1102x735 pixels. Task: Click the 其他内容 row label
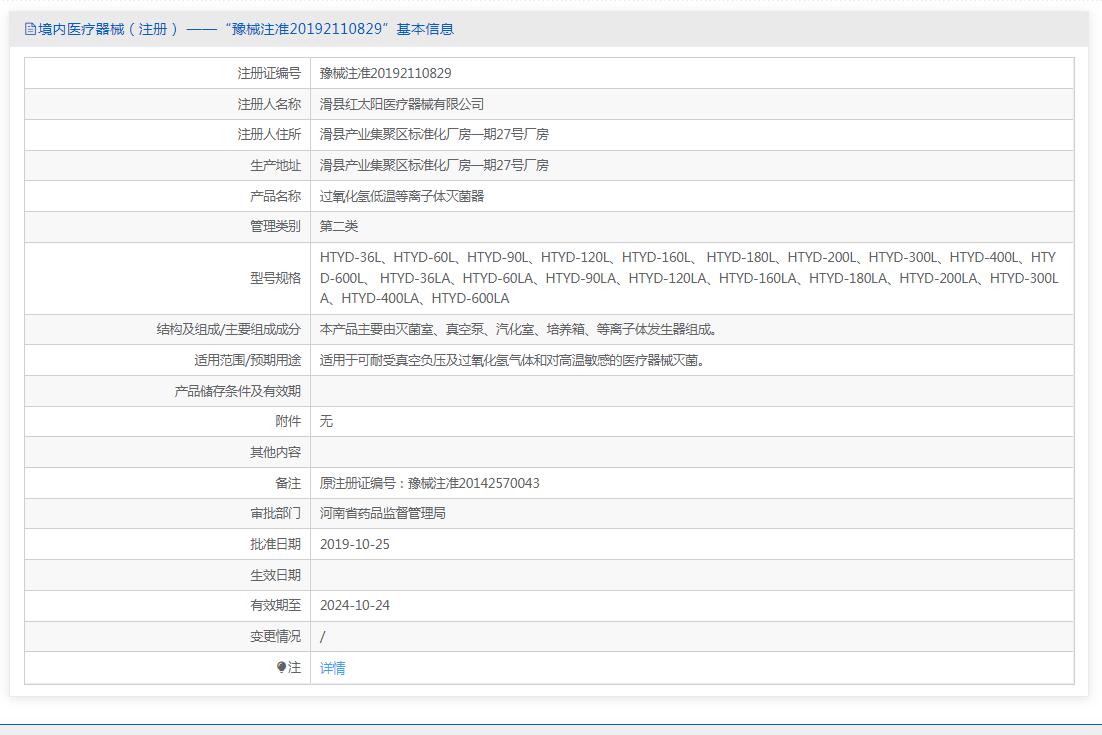pyautogui.click(x=275, y=452)
